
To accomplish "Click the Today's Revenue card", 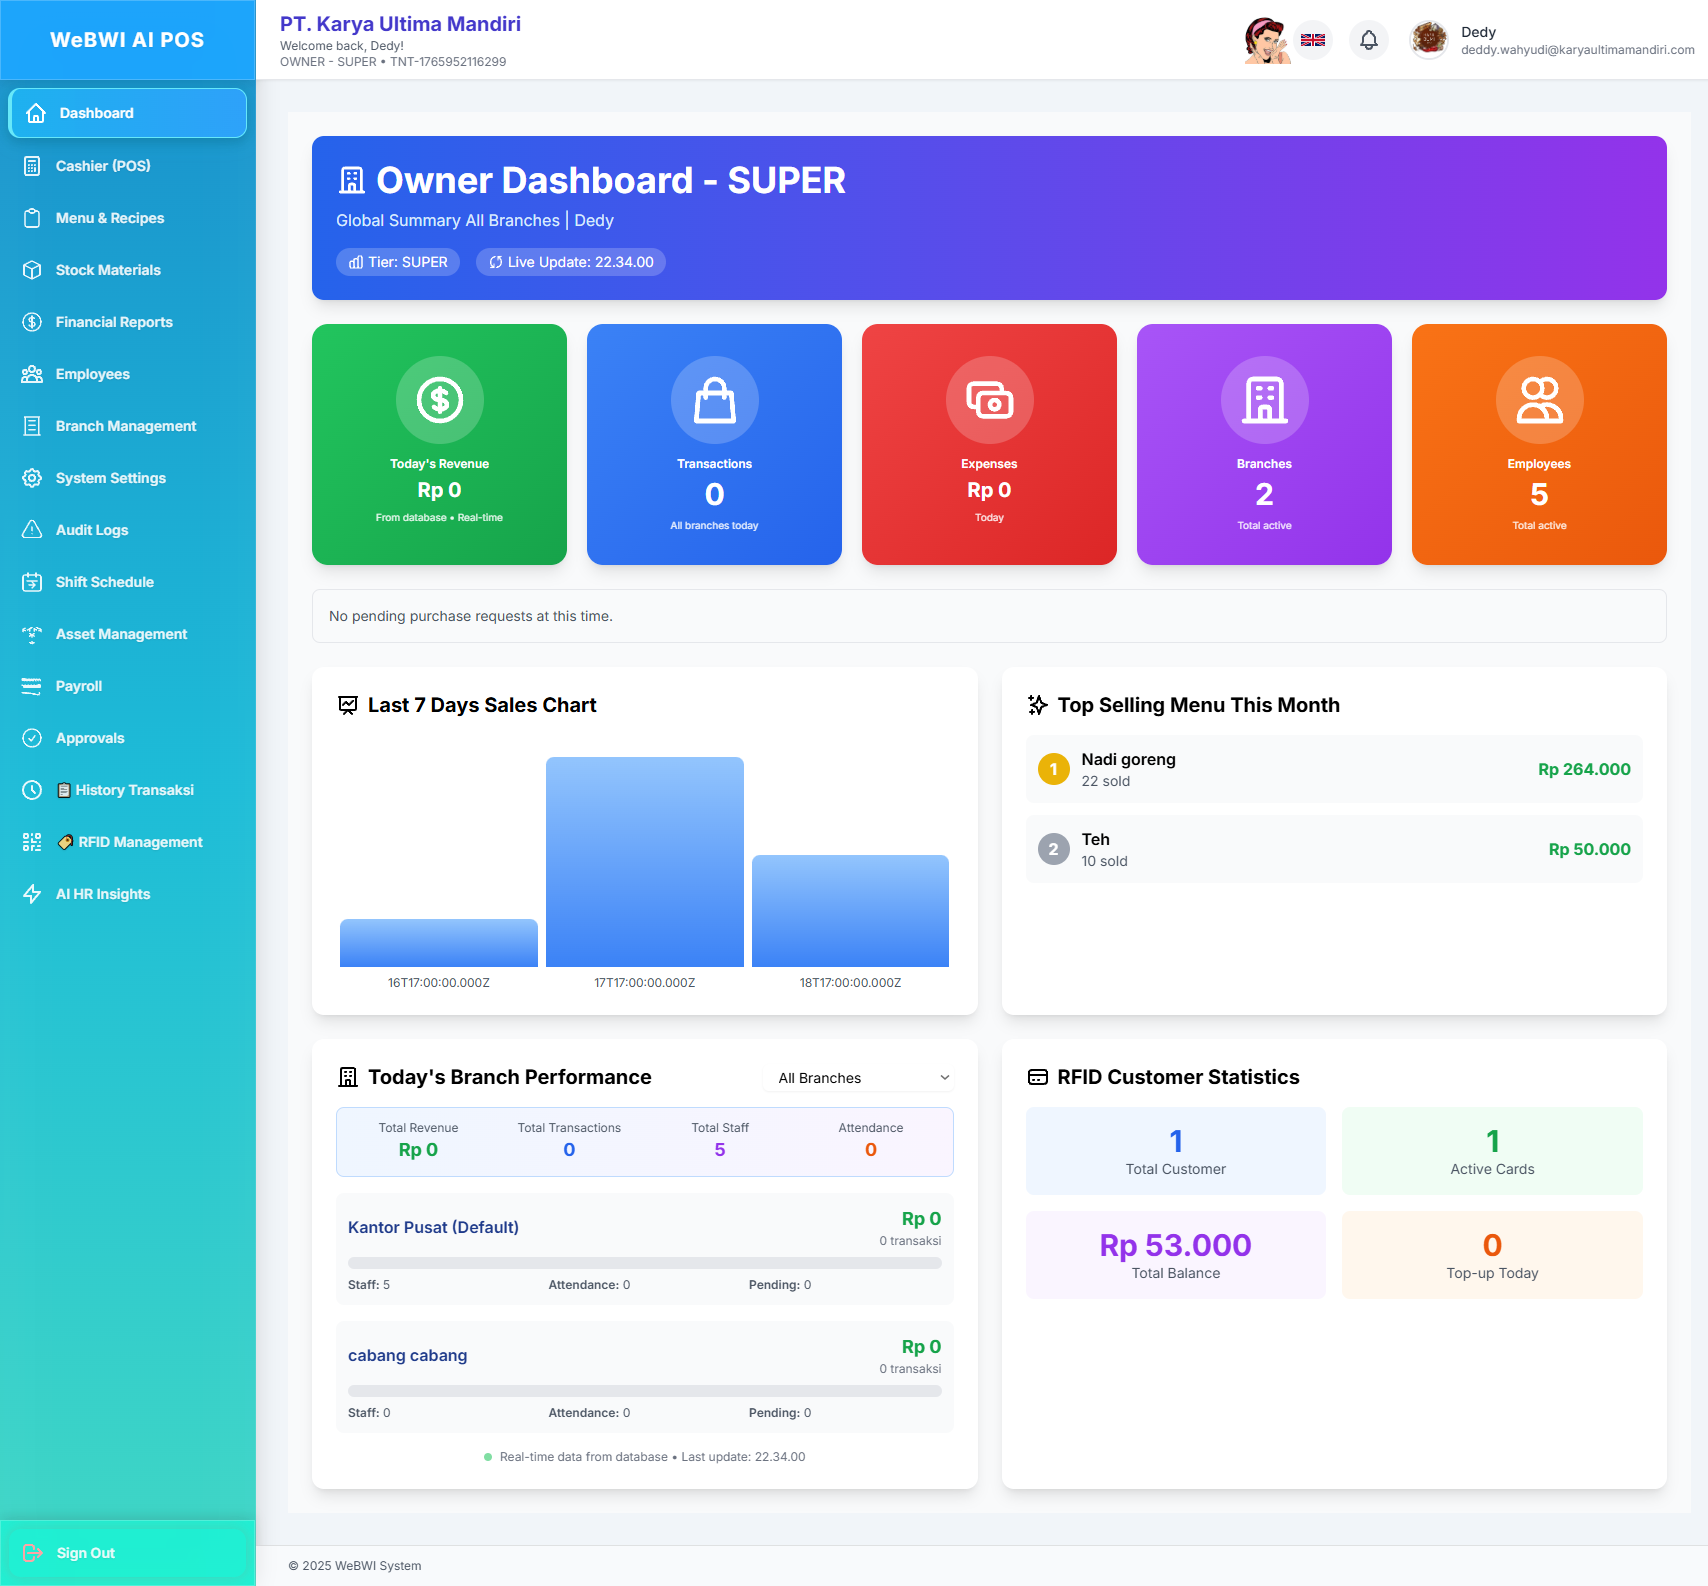I will [439, 444].
